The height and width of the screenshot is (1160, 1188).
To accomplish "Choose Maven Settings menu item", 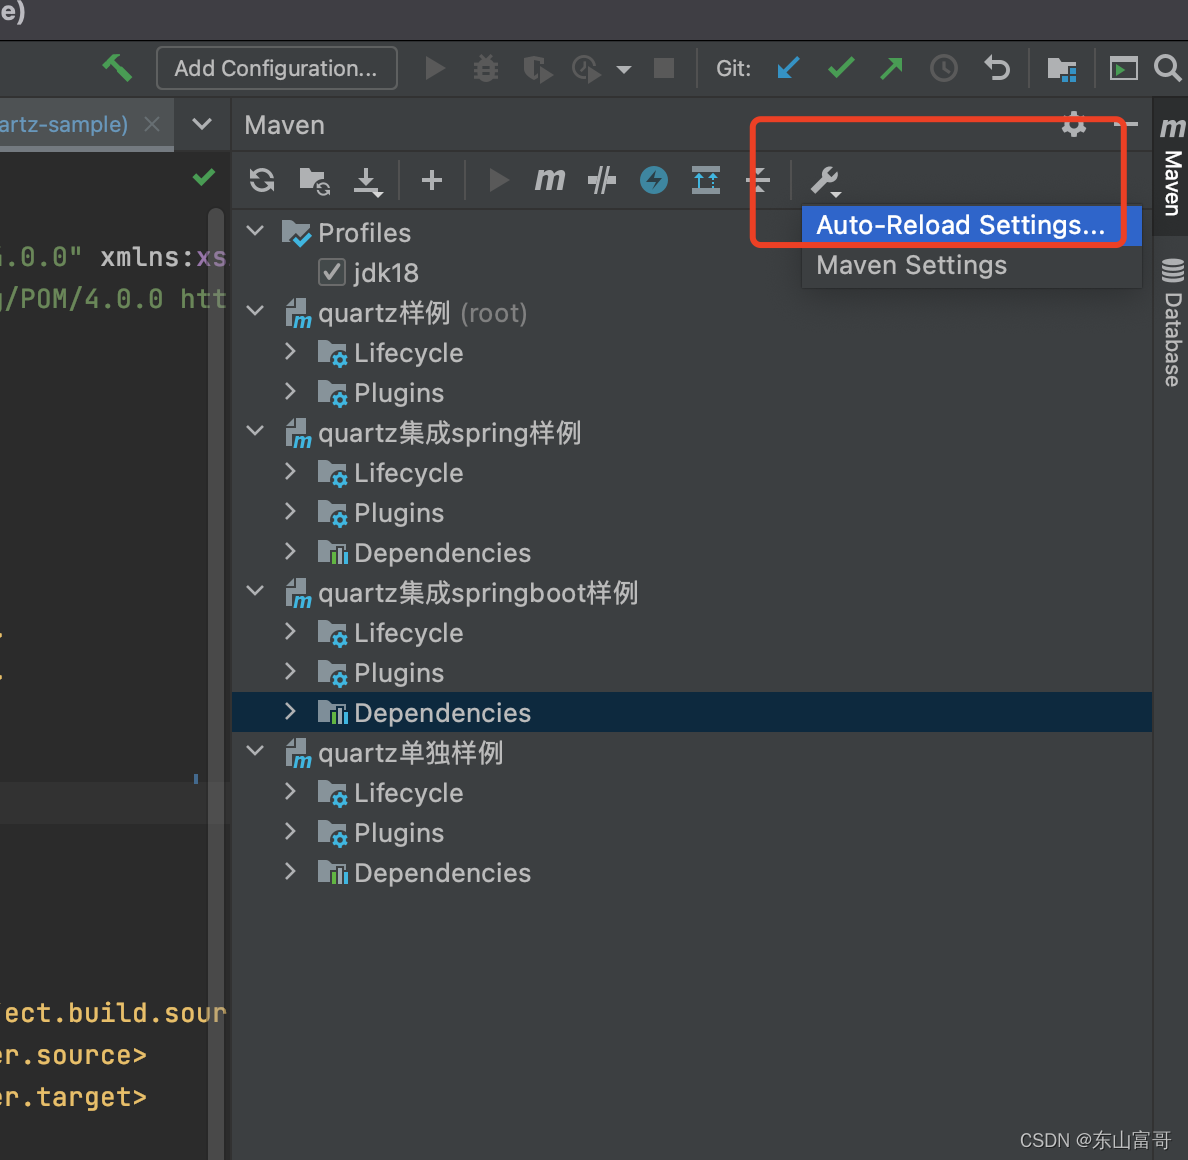I will point(971,265).
